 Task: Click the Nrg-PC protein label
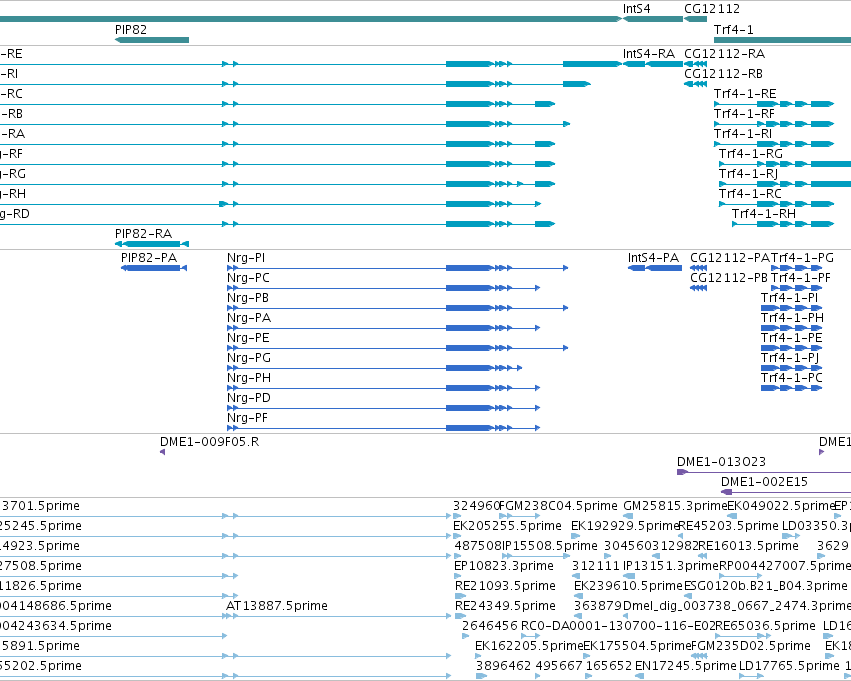[x=248, y=278]
